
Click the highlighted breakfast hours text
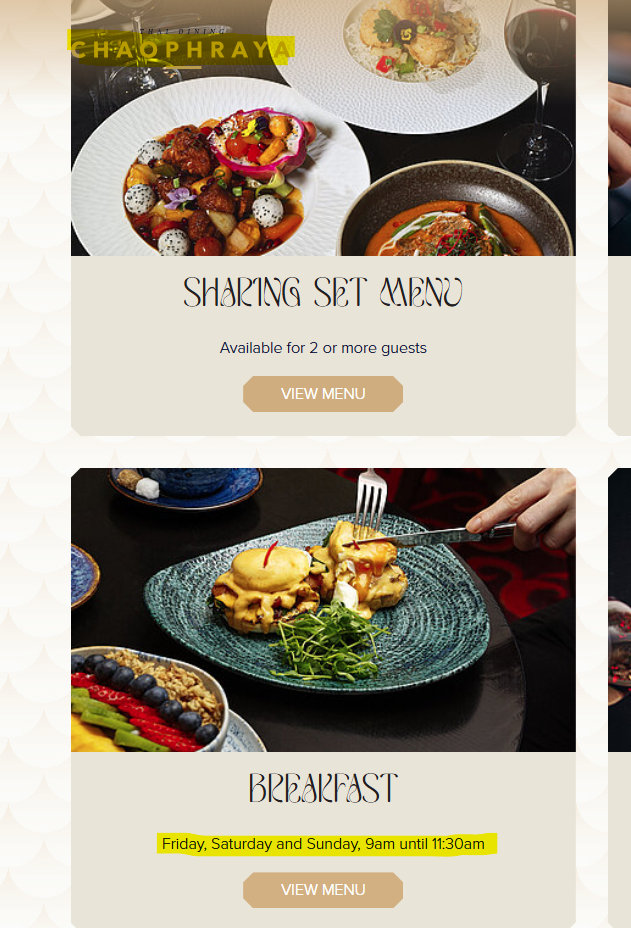pyautogui.click(x=323, y=843)
